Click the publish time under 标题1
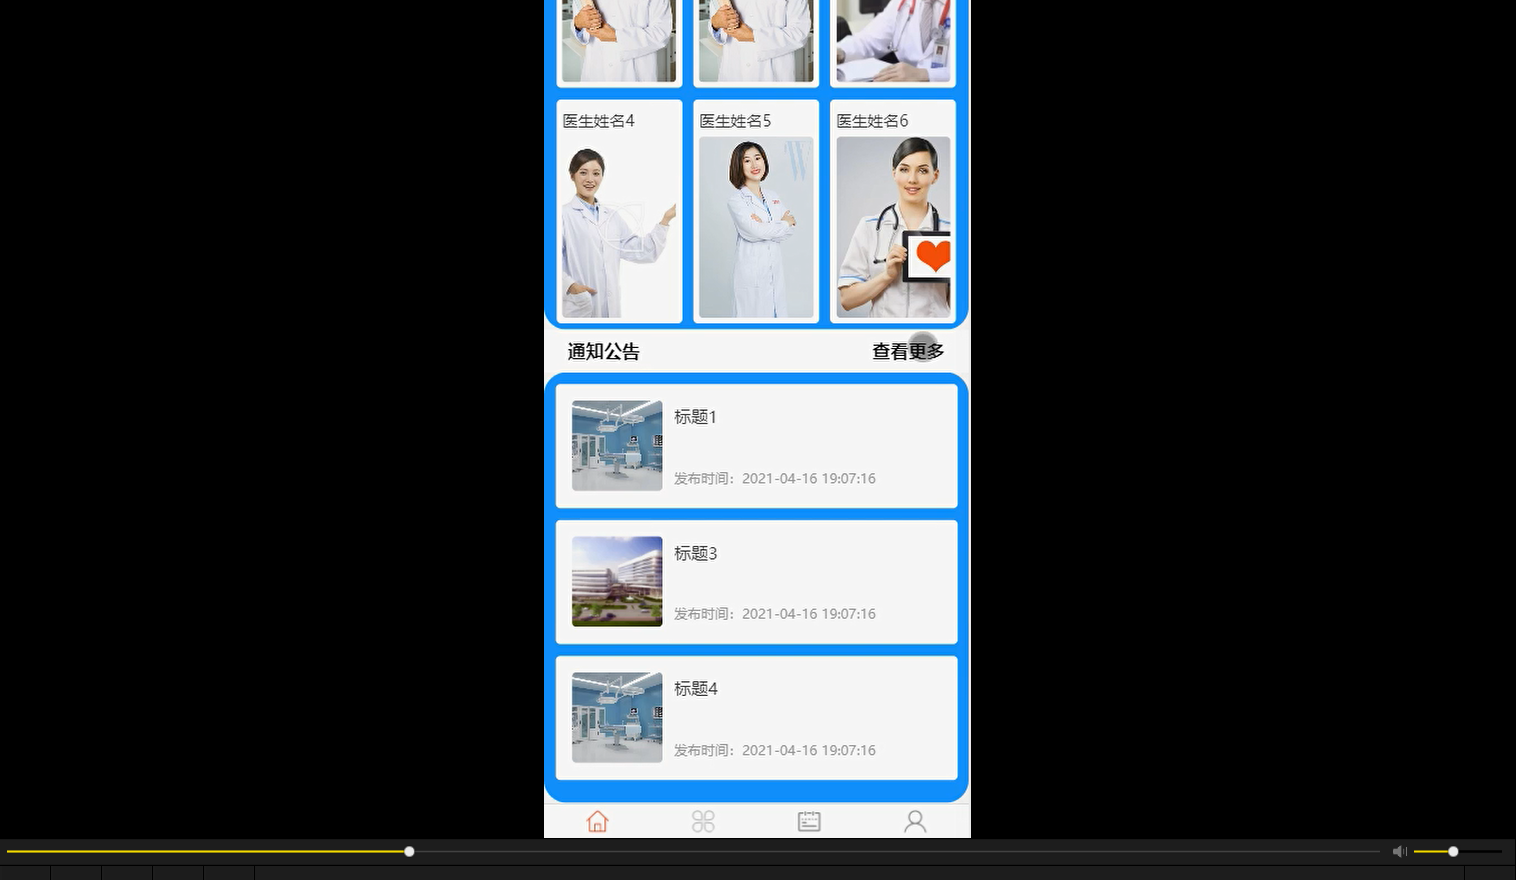This screenshot has width=1516, height=880. pyautogui.click(x=774, y=478)
